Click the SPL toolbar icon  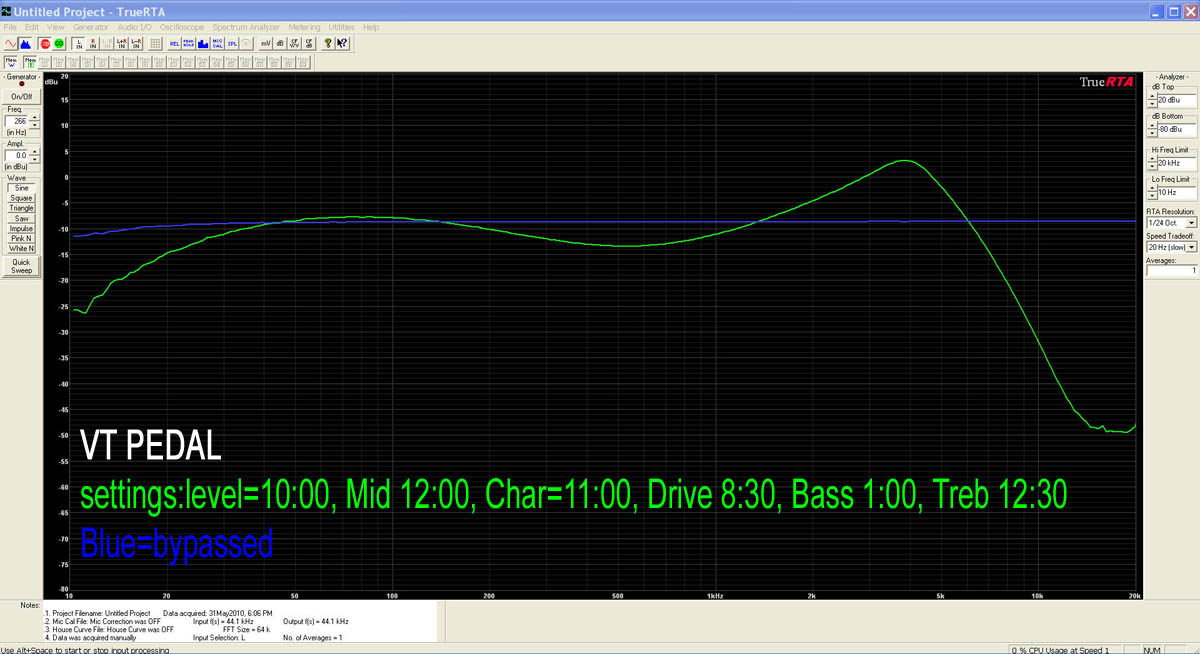click(231, 43)
